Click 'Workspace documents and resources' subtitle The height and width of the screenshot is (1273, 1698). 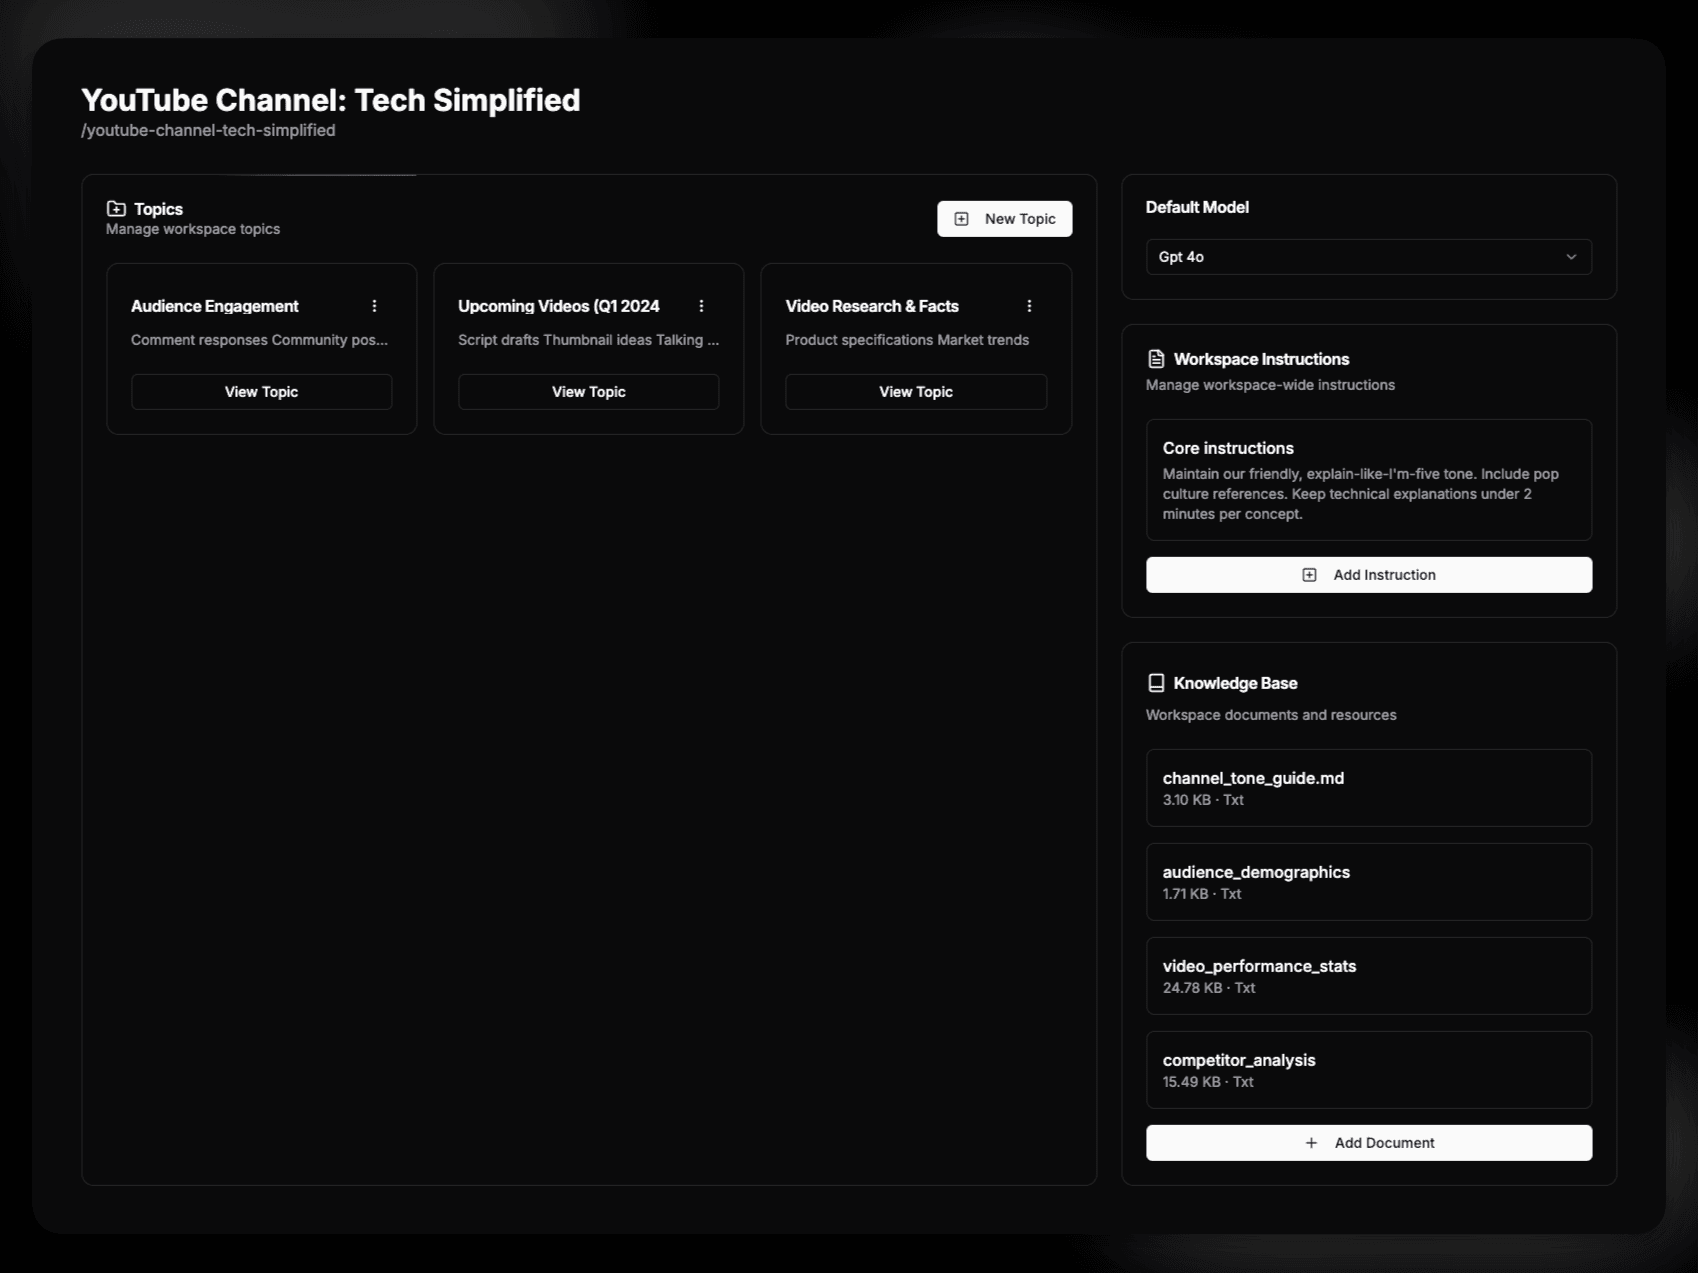click(x=1271, y=715)
